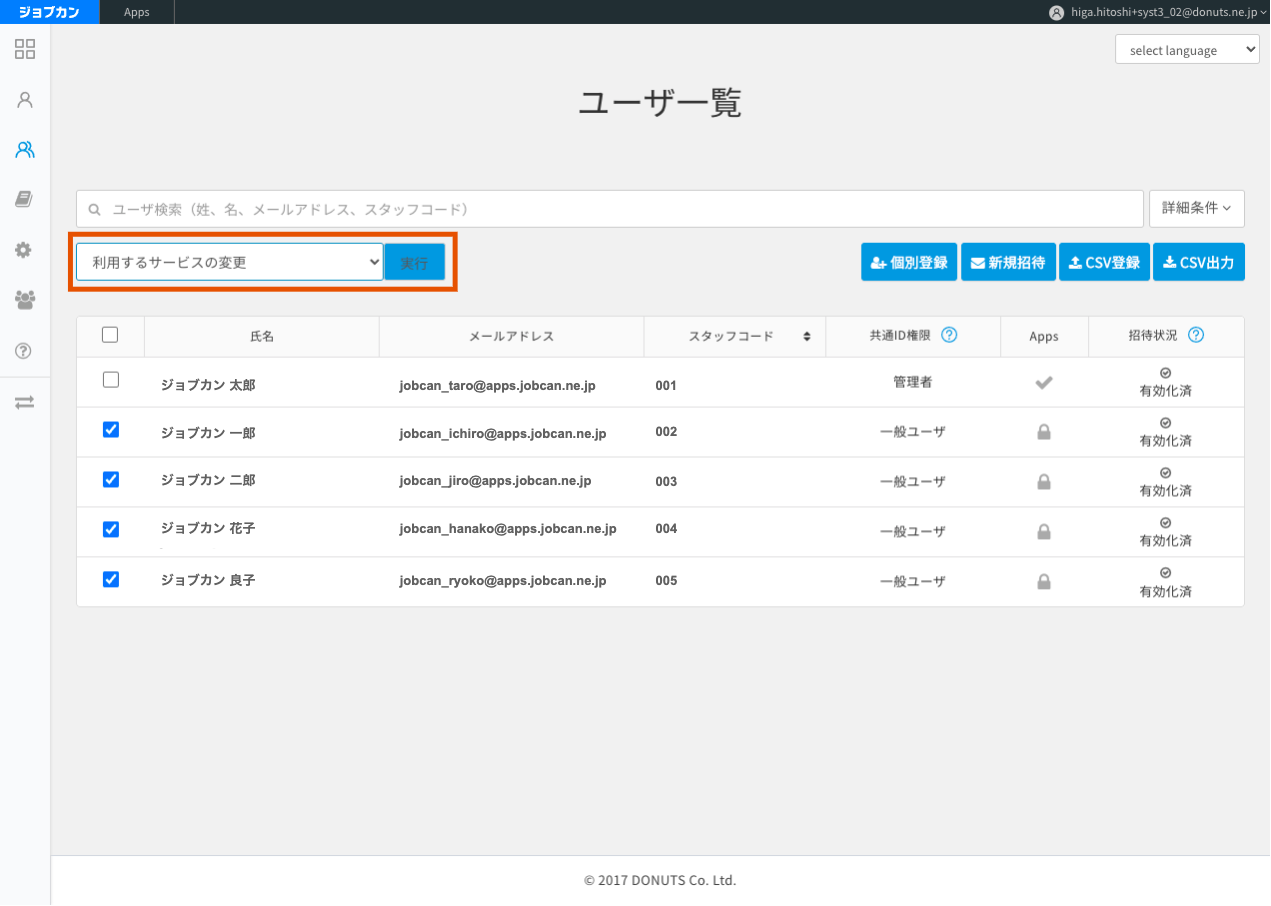The image size is (1271, 906).
Task: Uncheck the box for ジョブカン 花子
Action: (x=111, y=529)
